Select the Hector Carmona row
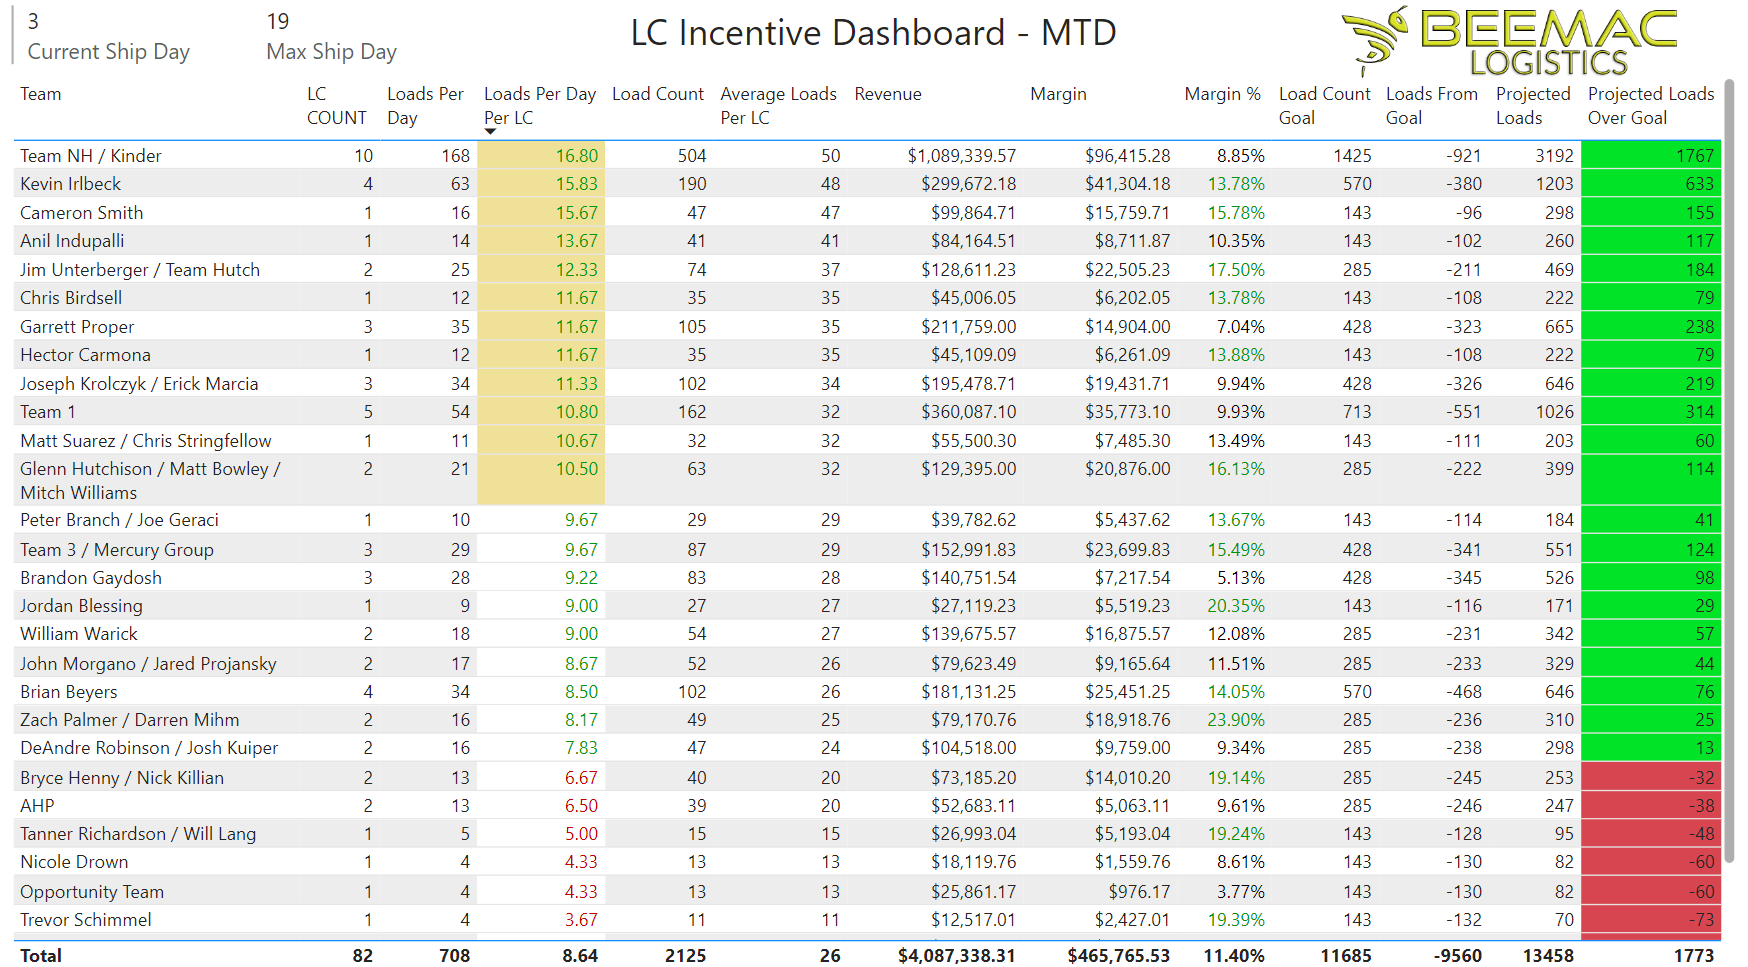The width and height of the screenshot is (1748, 967). pyautogui.click(x=867, y=355)
